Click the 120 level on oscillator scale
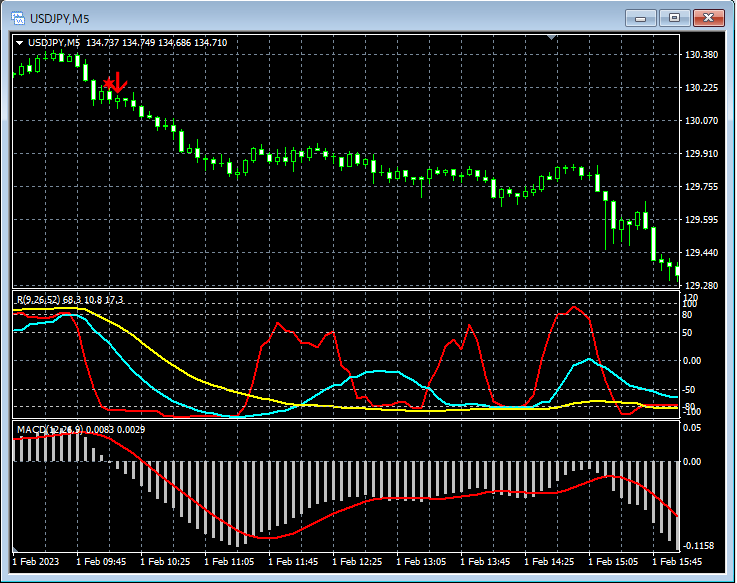Image resolution: width=737 pixels, height=583 pixels. point(689,298)
